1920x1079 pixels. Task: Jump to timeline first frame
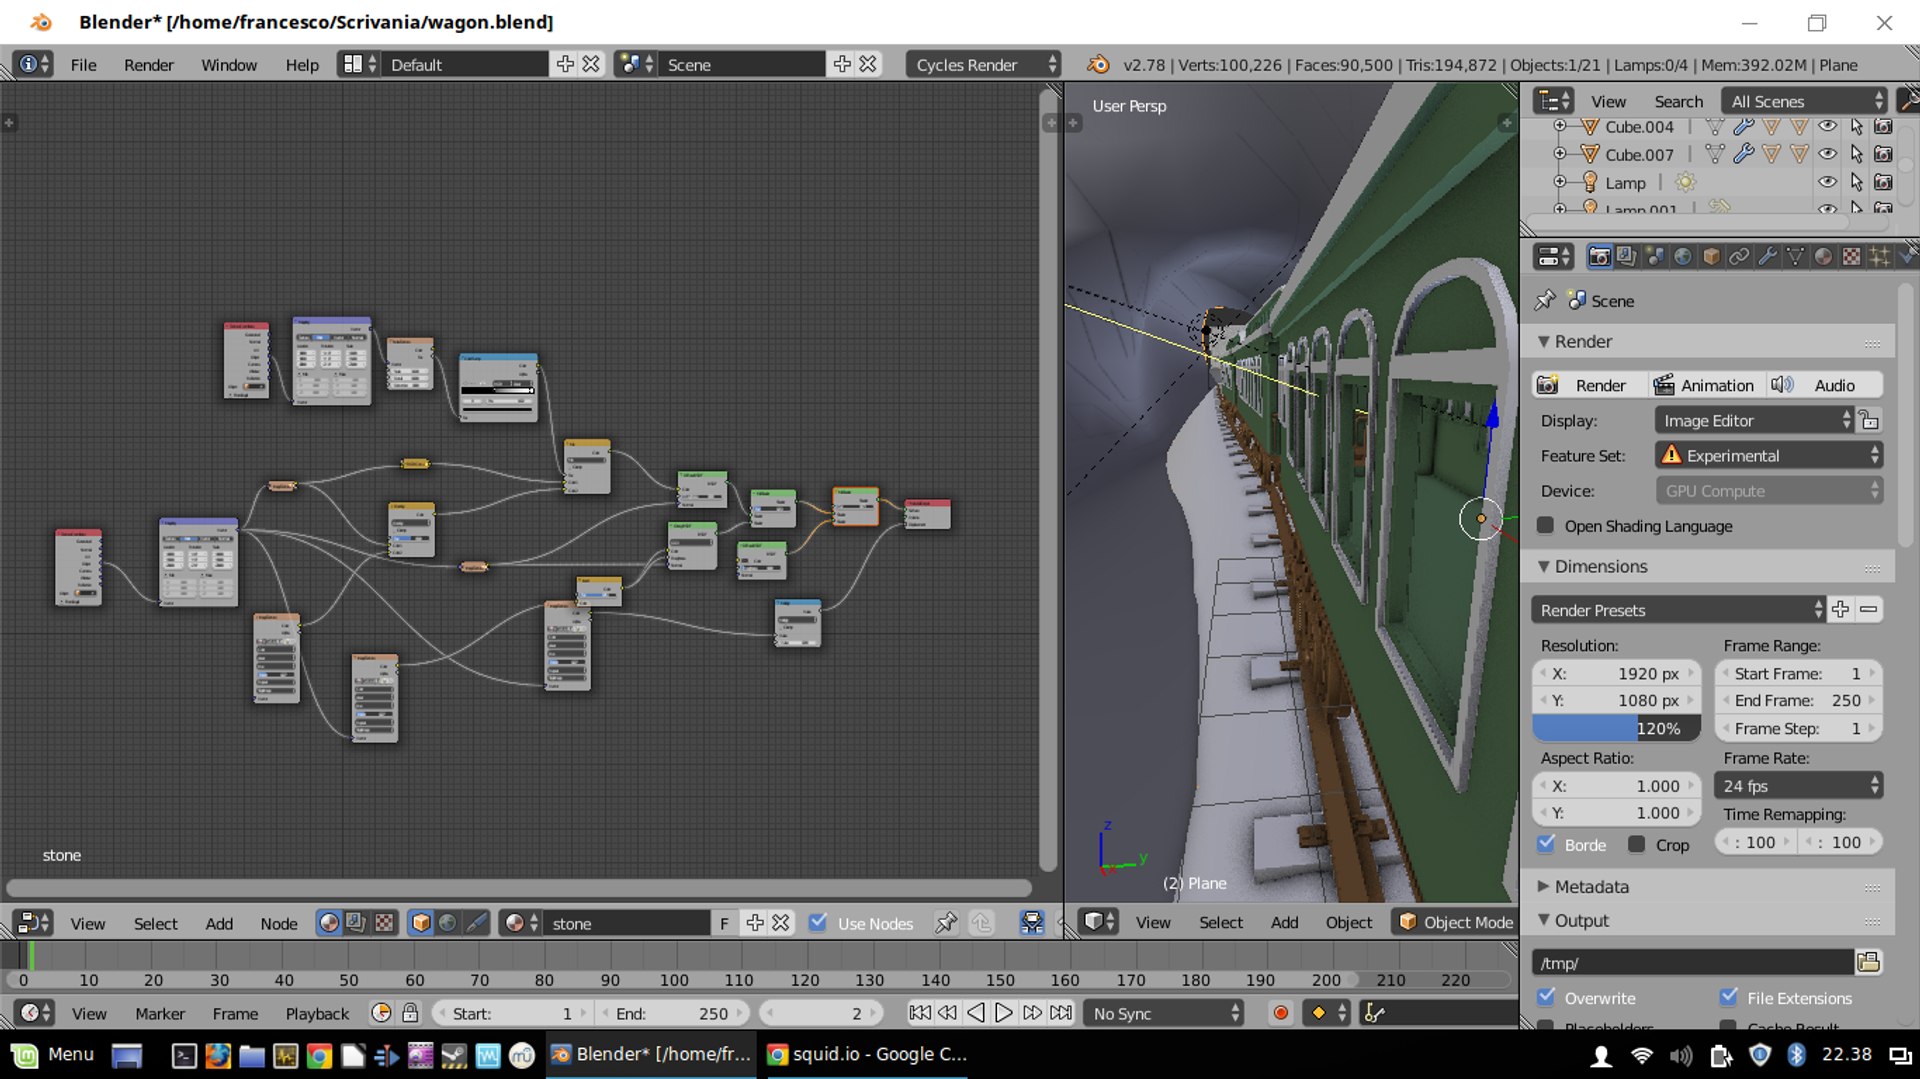pyautogui.click(x=920, y=1013)
